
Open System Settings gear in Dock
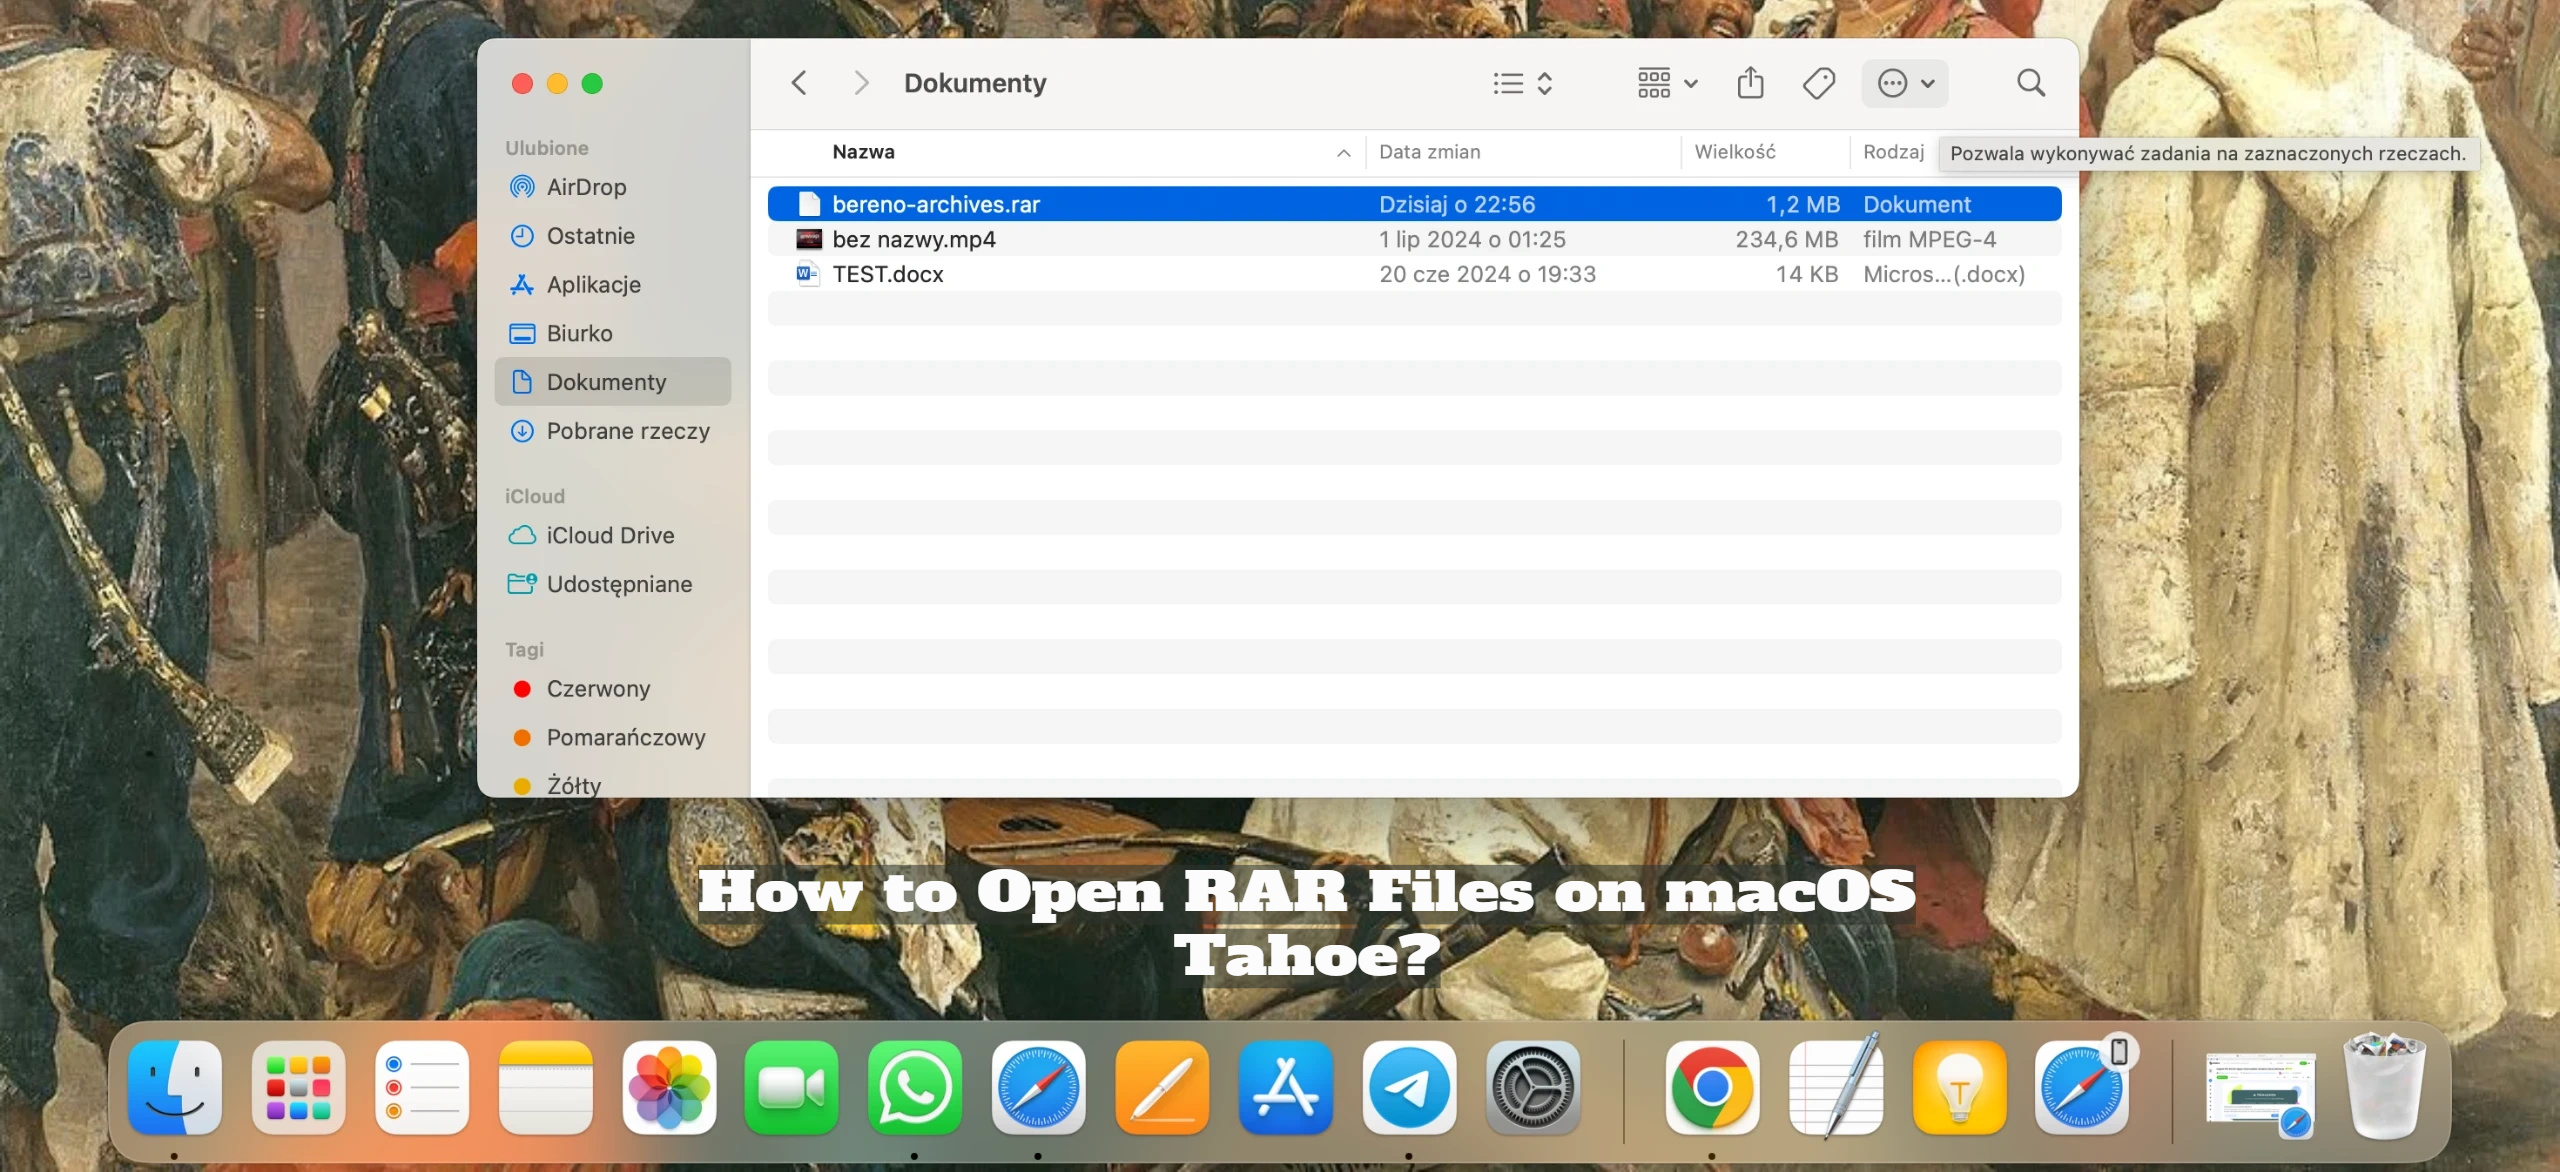[x=1532, y=1088]
